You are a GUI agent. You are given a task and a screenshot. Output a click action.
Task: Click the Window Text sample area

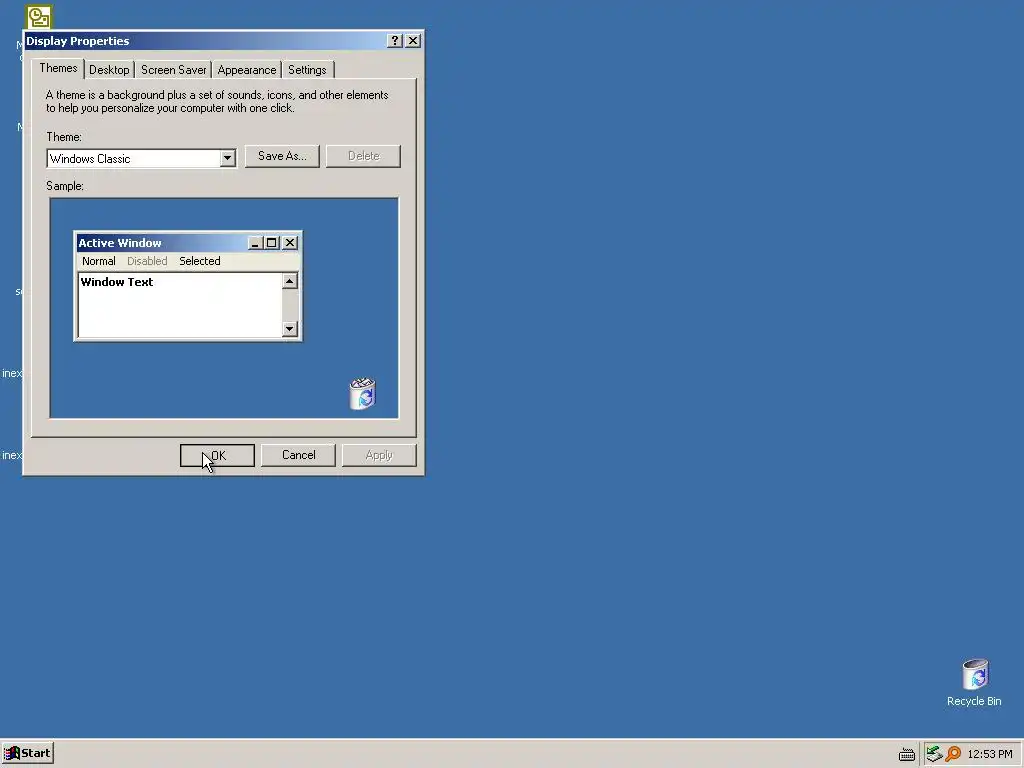pos(180,305)
